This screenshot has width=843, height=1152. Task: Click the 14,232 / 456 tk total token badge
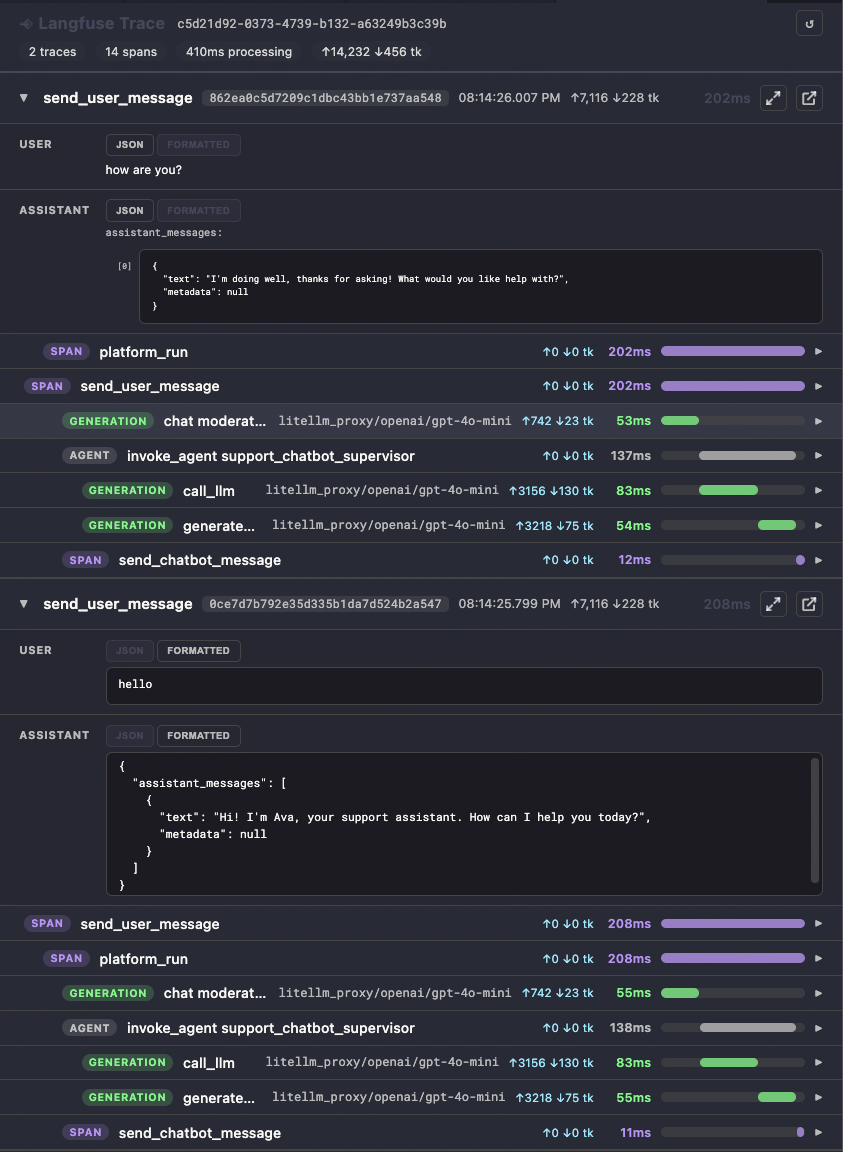[371, 51]
